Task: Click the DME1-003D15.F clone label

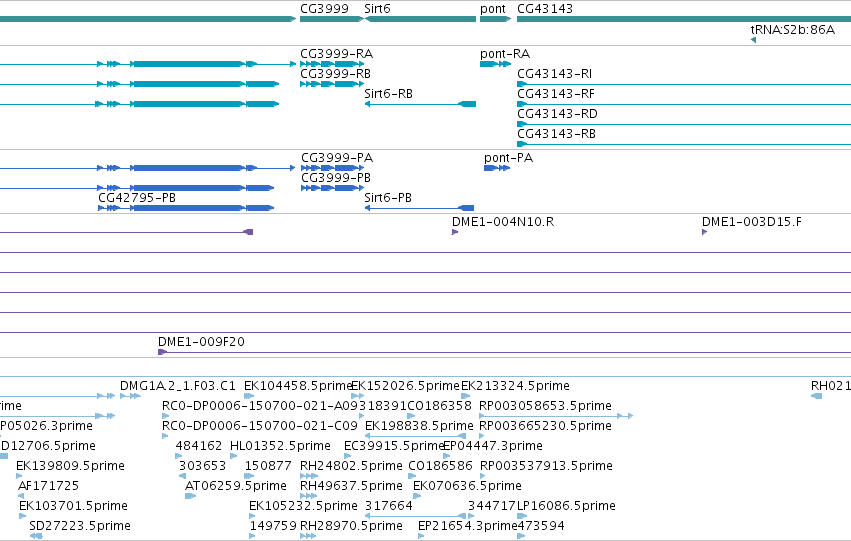Action: click(752, 222)
